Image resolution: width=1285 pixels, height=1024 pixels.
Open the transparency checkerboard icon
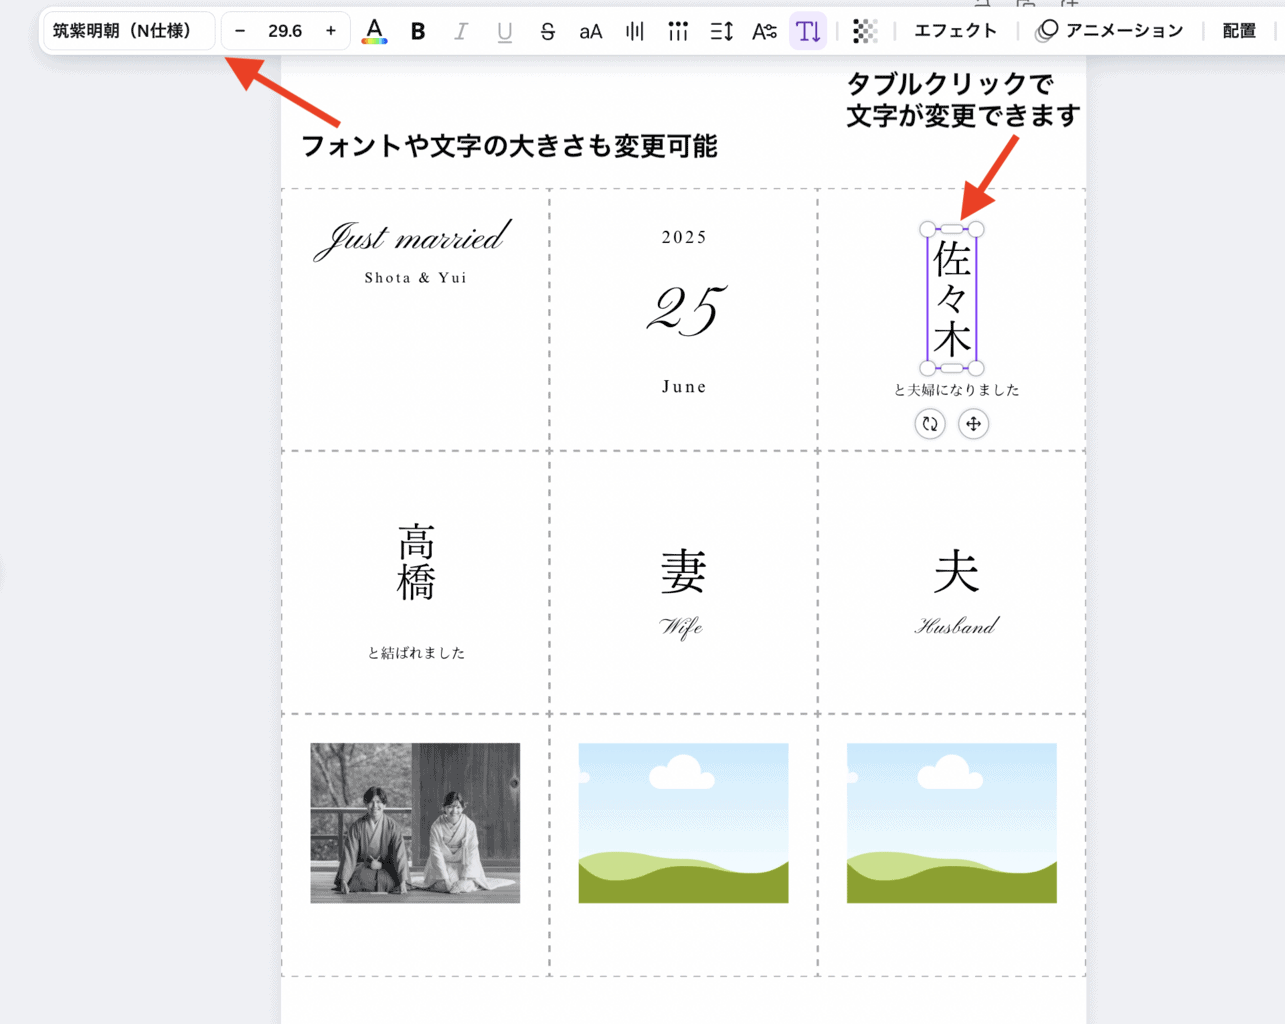tap(865, 31)
